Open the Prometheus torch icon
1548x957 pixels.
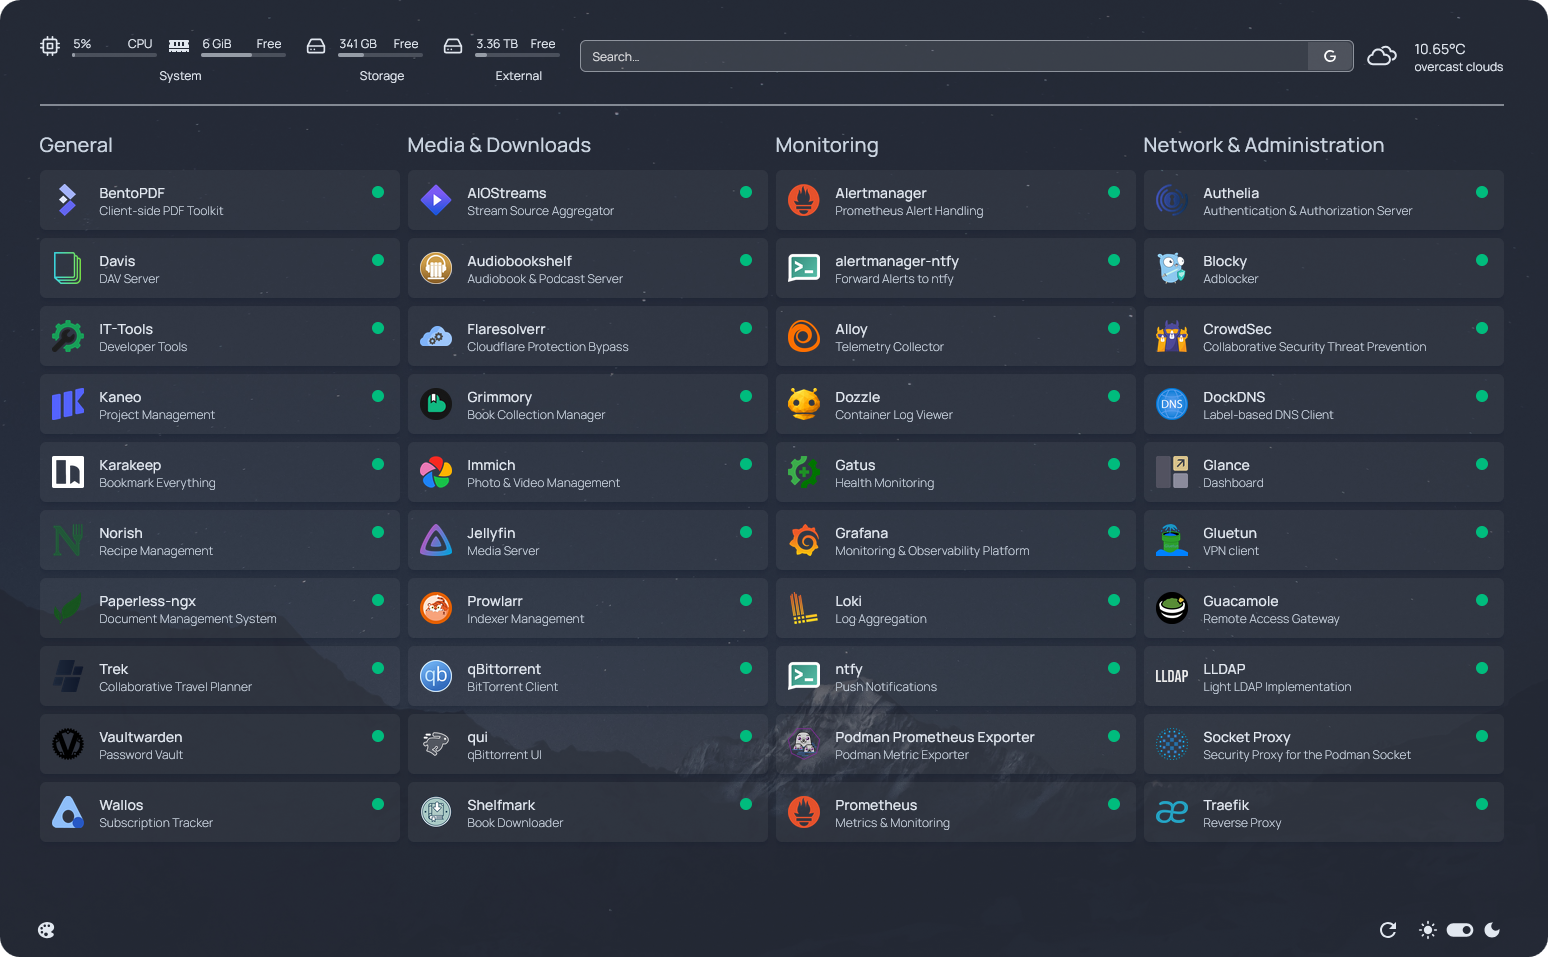click(804, 812)
